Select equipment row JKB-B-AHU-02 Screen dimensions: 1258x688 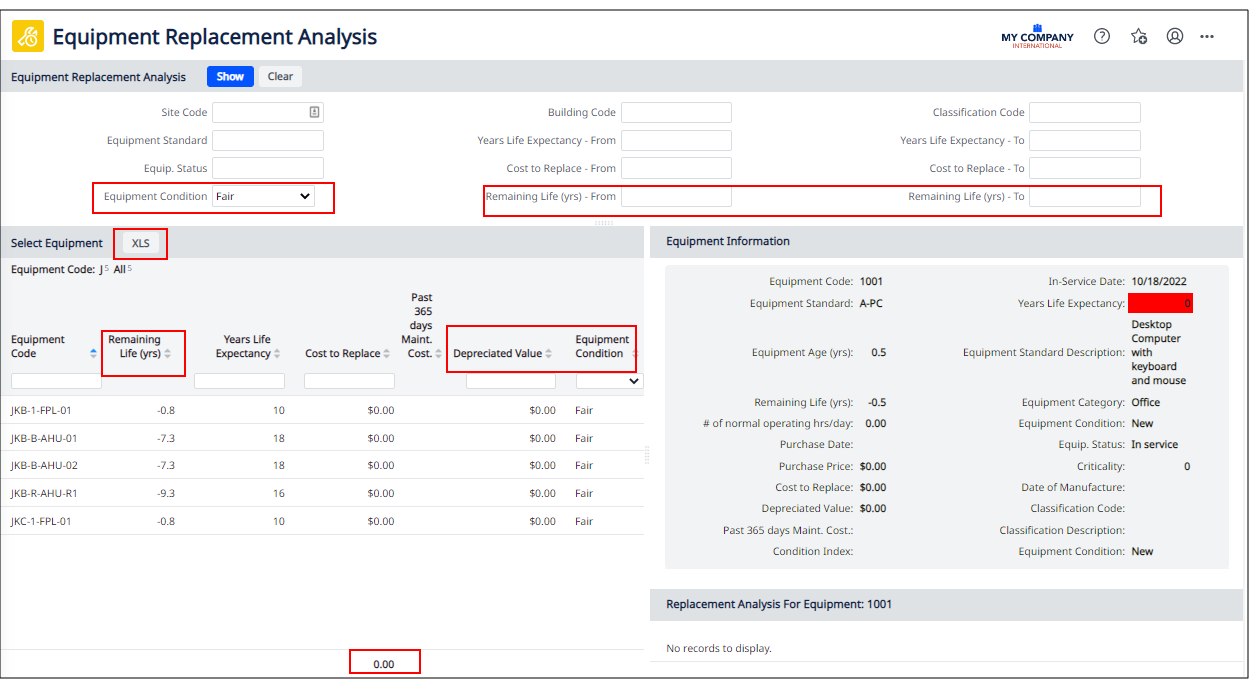[x=322, y=465]
